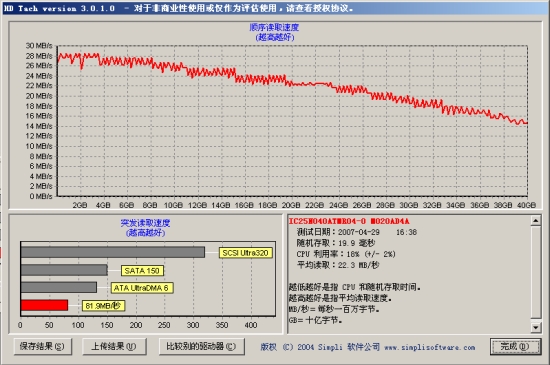
Task: Click the 上传结果(U) upload results button
Action: click(114, 346)
